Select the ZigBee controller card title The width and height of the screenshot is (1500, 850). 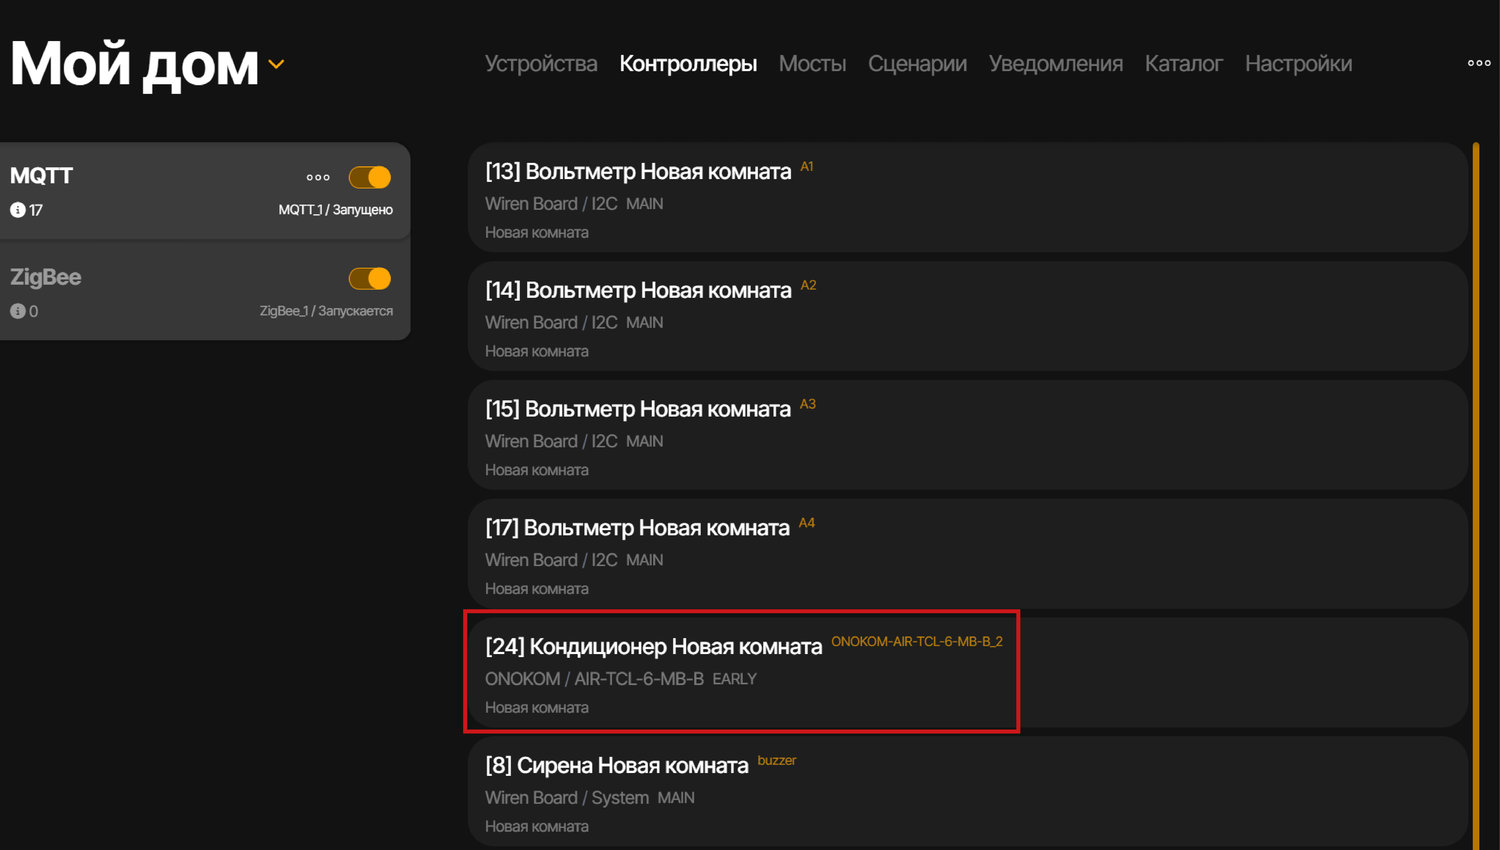tap(45, 277)
